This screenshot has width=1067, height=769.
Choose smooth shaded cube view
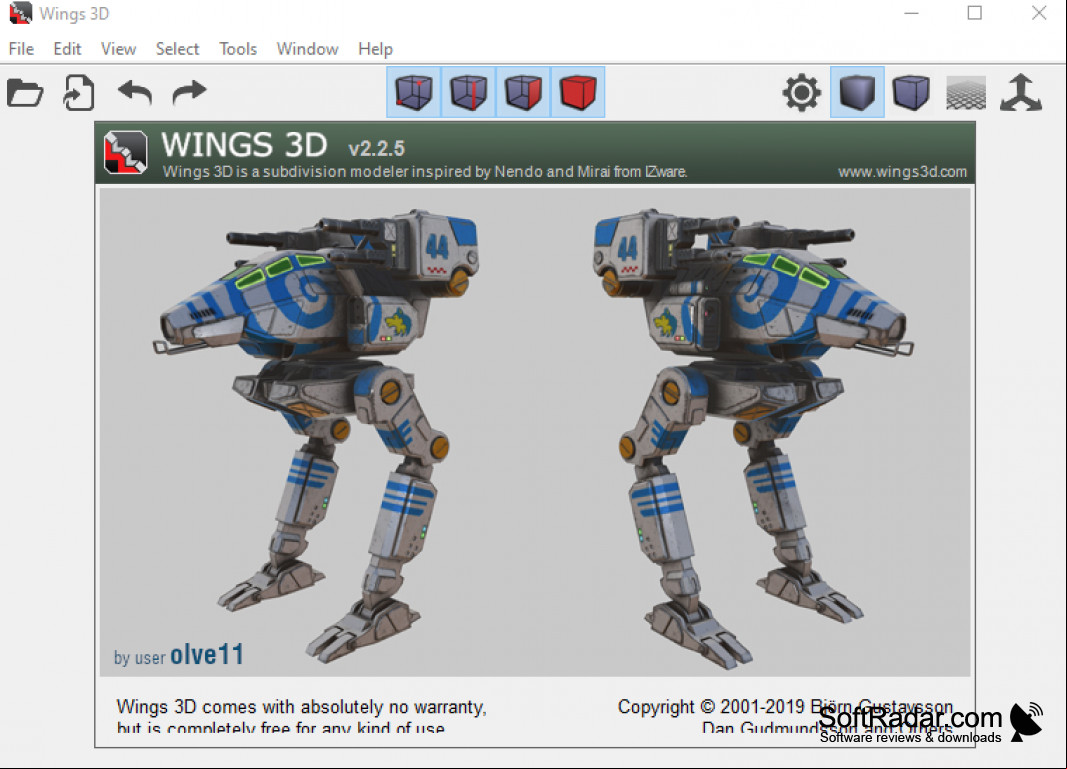857,92
